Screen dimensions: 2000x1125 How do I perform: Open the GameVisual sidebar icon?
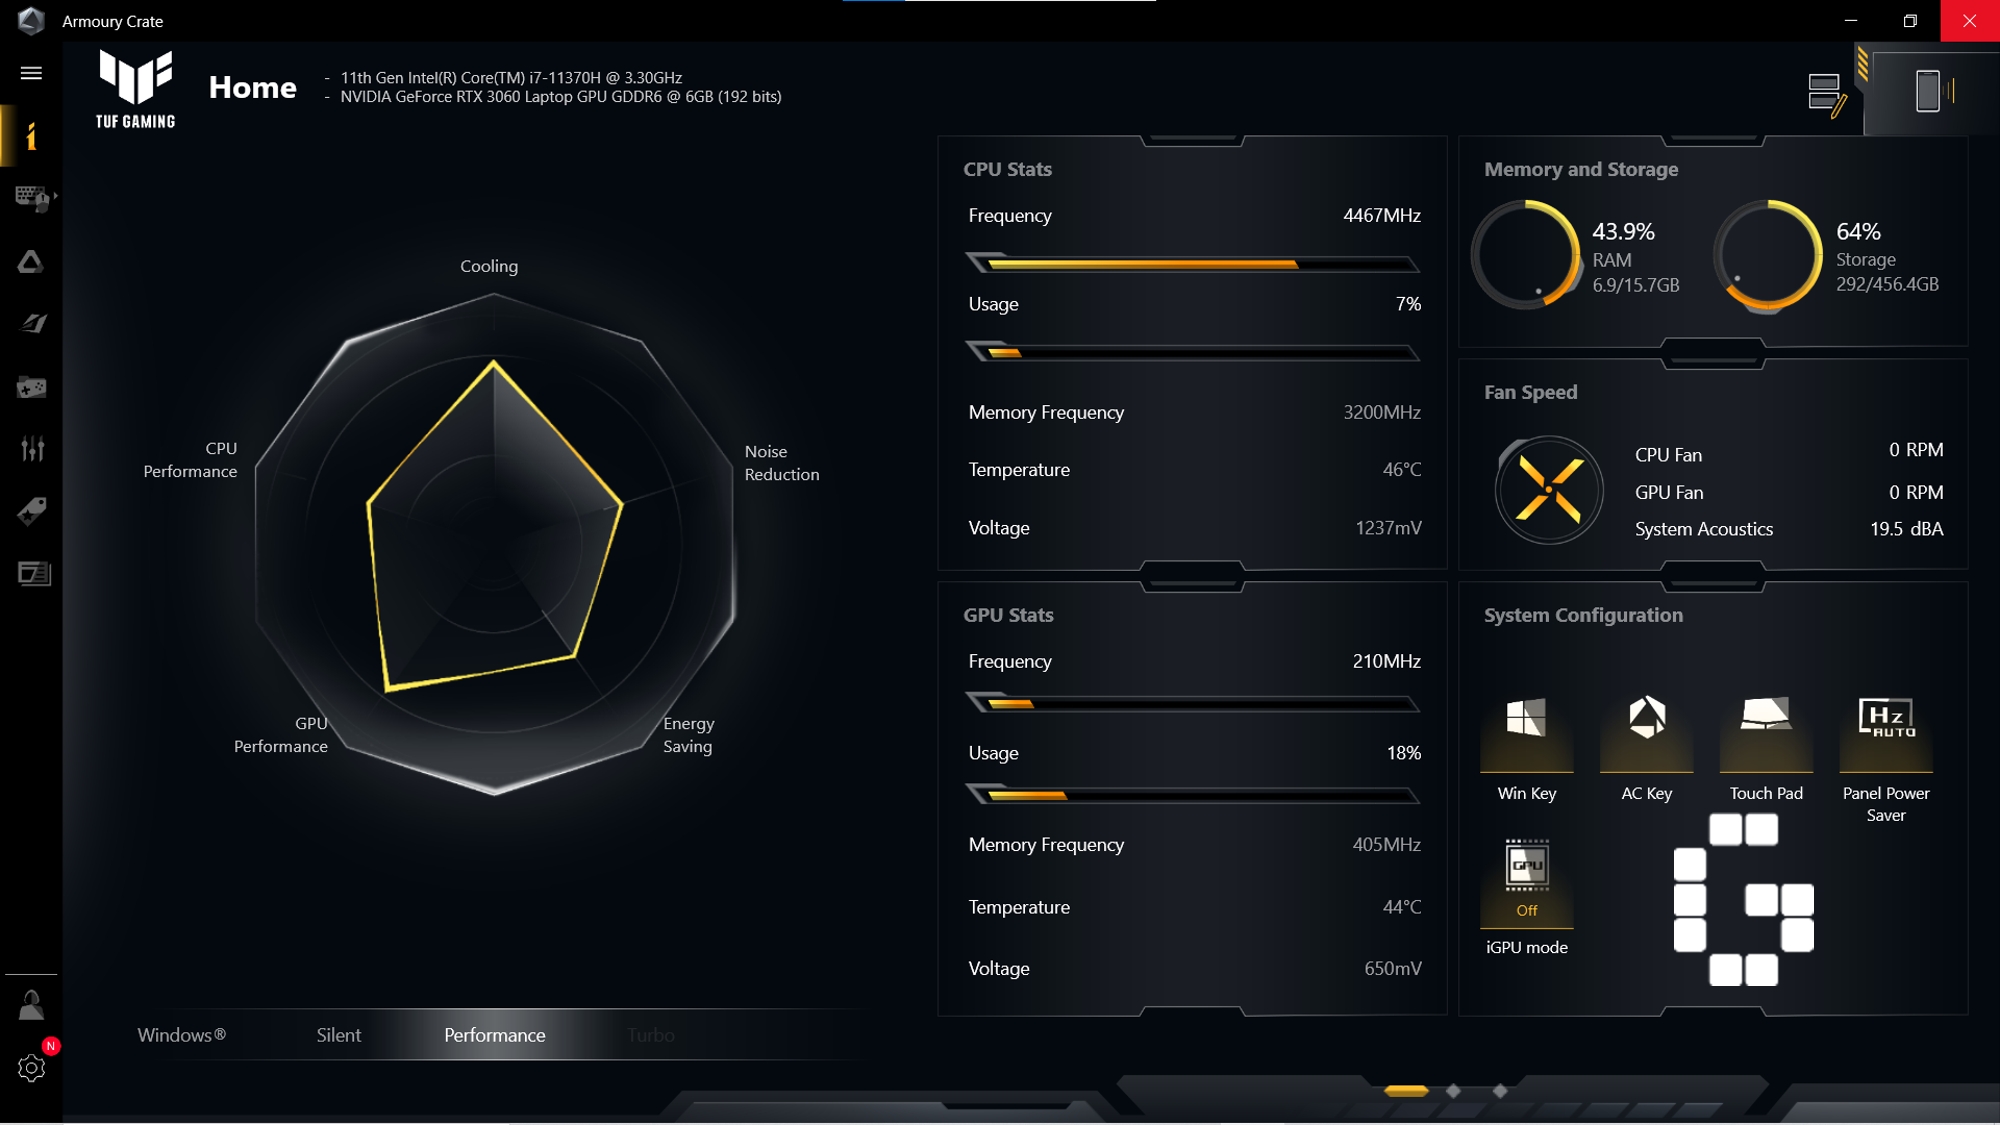point(32,324)
